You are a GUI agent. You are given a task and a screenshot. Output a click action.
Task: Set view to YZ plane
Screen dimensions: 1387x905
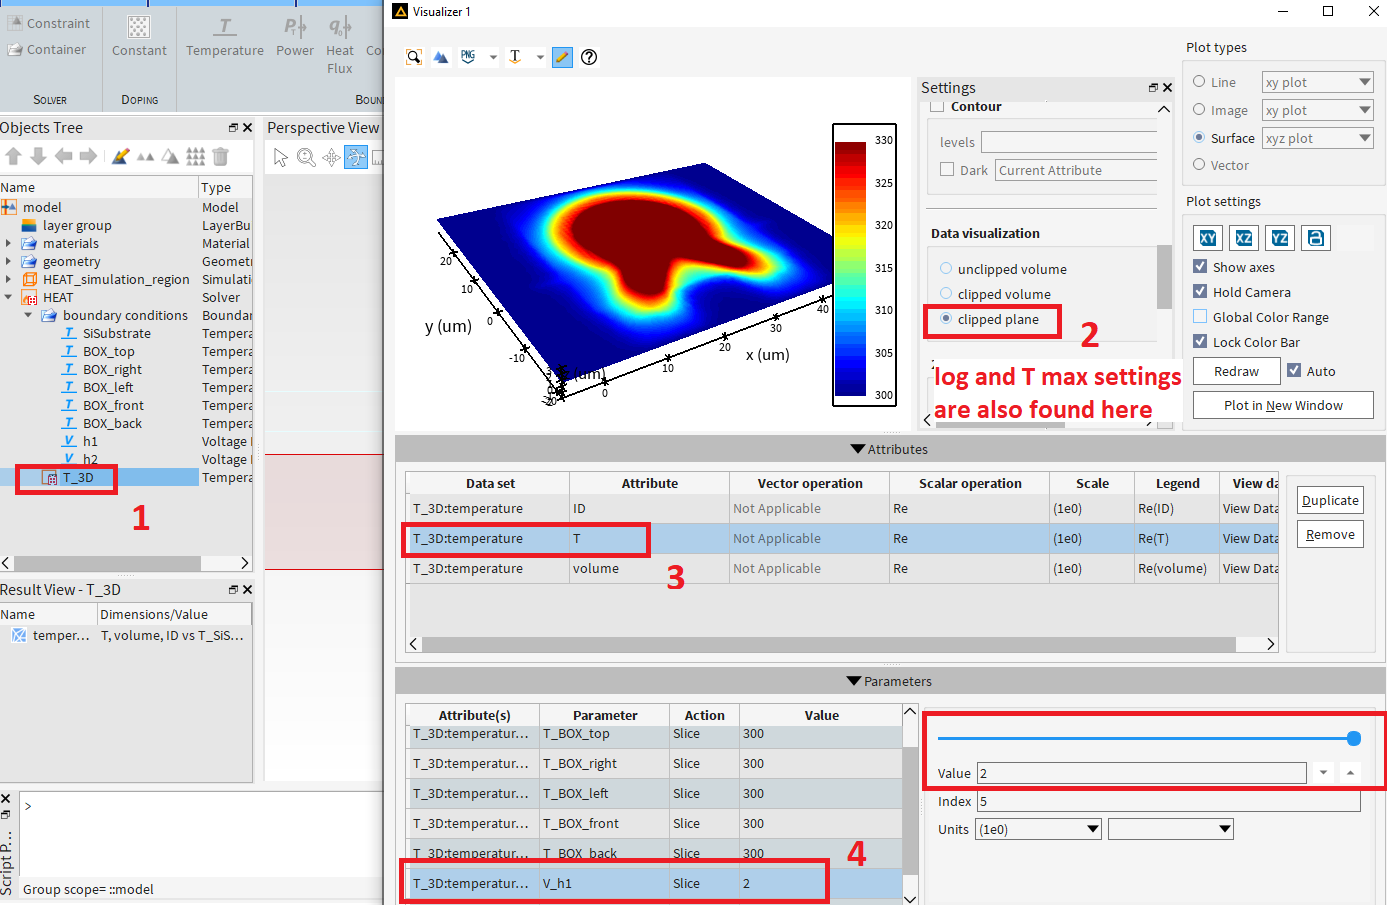pyautogui.click(x=1280, y=238)
